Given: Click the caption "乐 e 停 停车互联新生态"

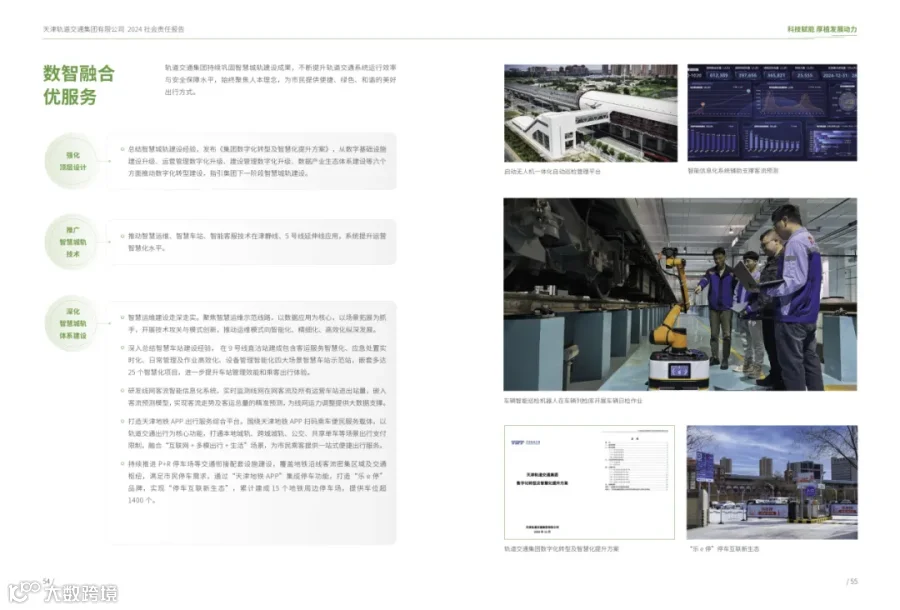Looking at the screenshot, I should pos(724,549).
